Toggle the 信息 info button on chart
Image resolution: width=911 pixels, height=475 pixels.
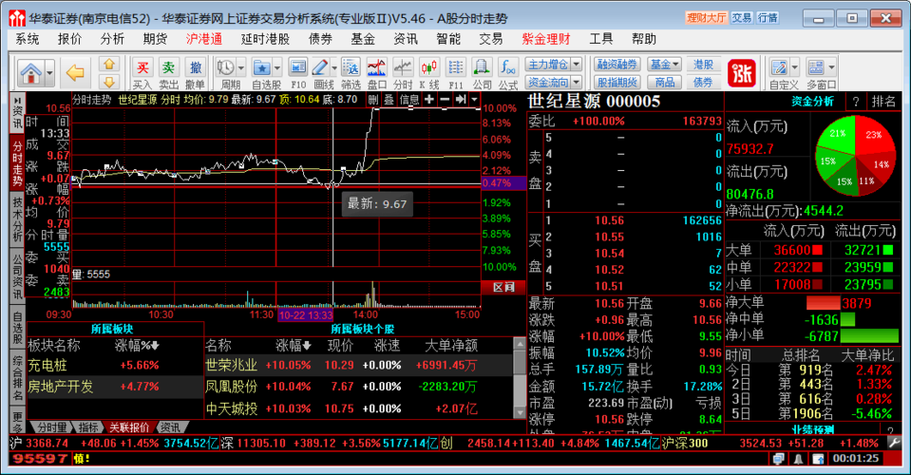409,100
